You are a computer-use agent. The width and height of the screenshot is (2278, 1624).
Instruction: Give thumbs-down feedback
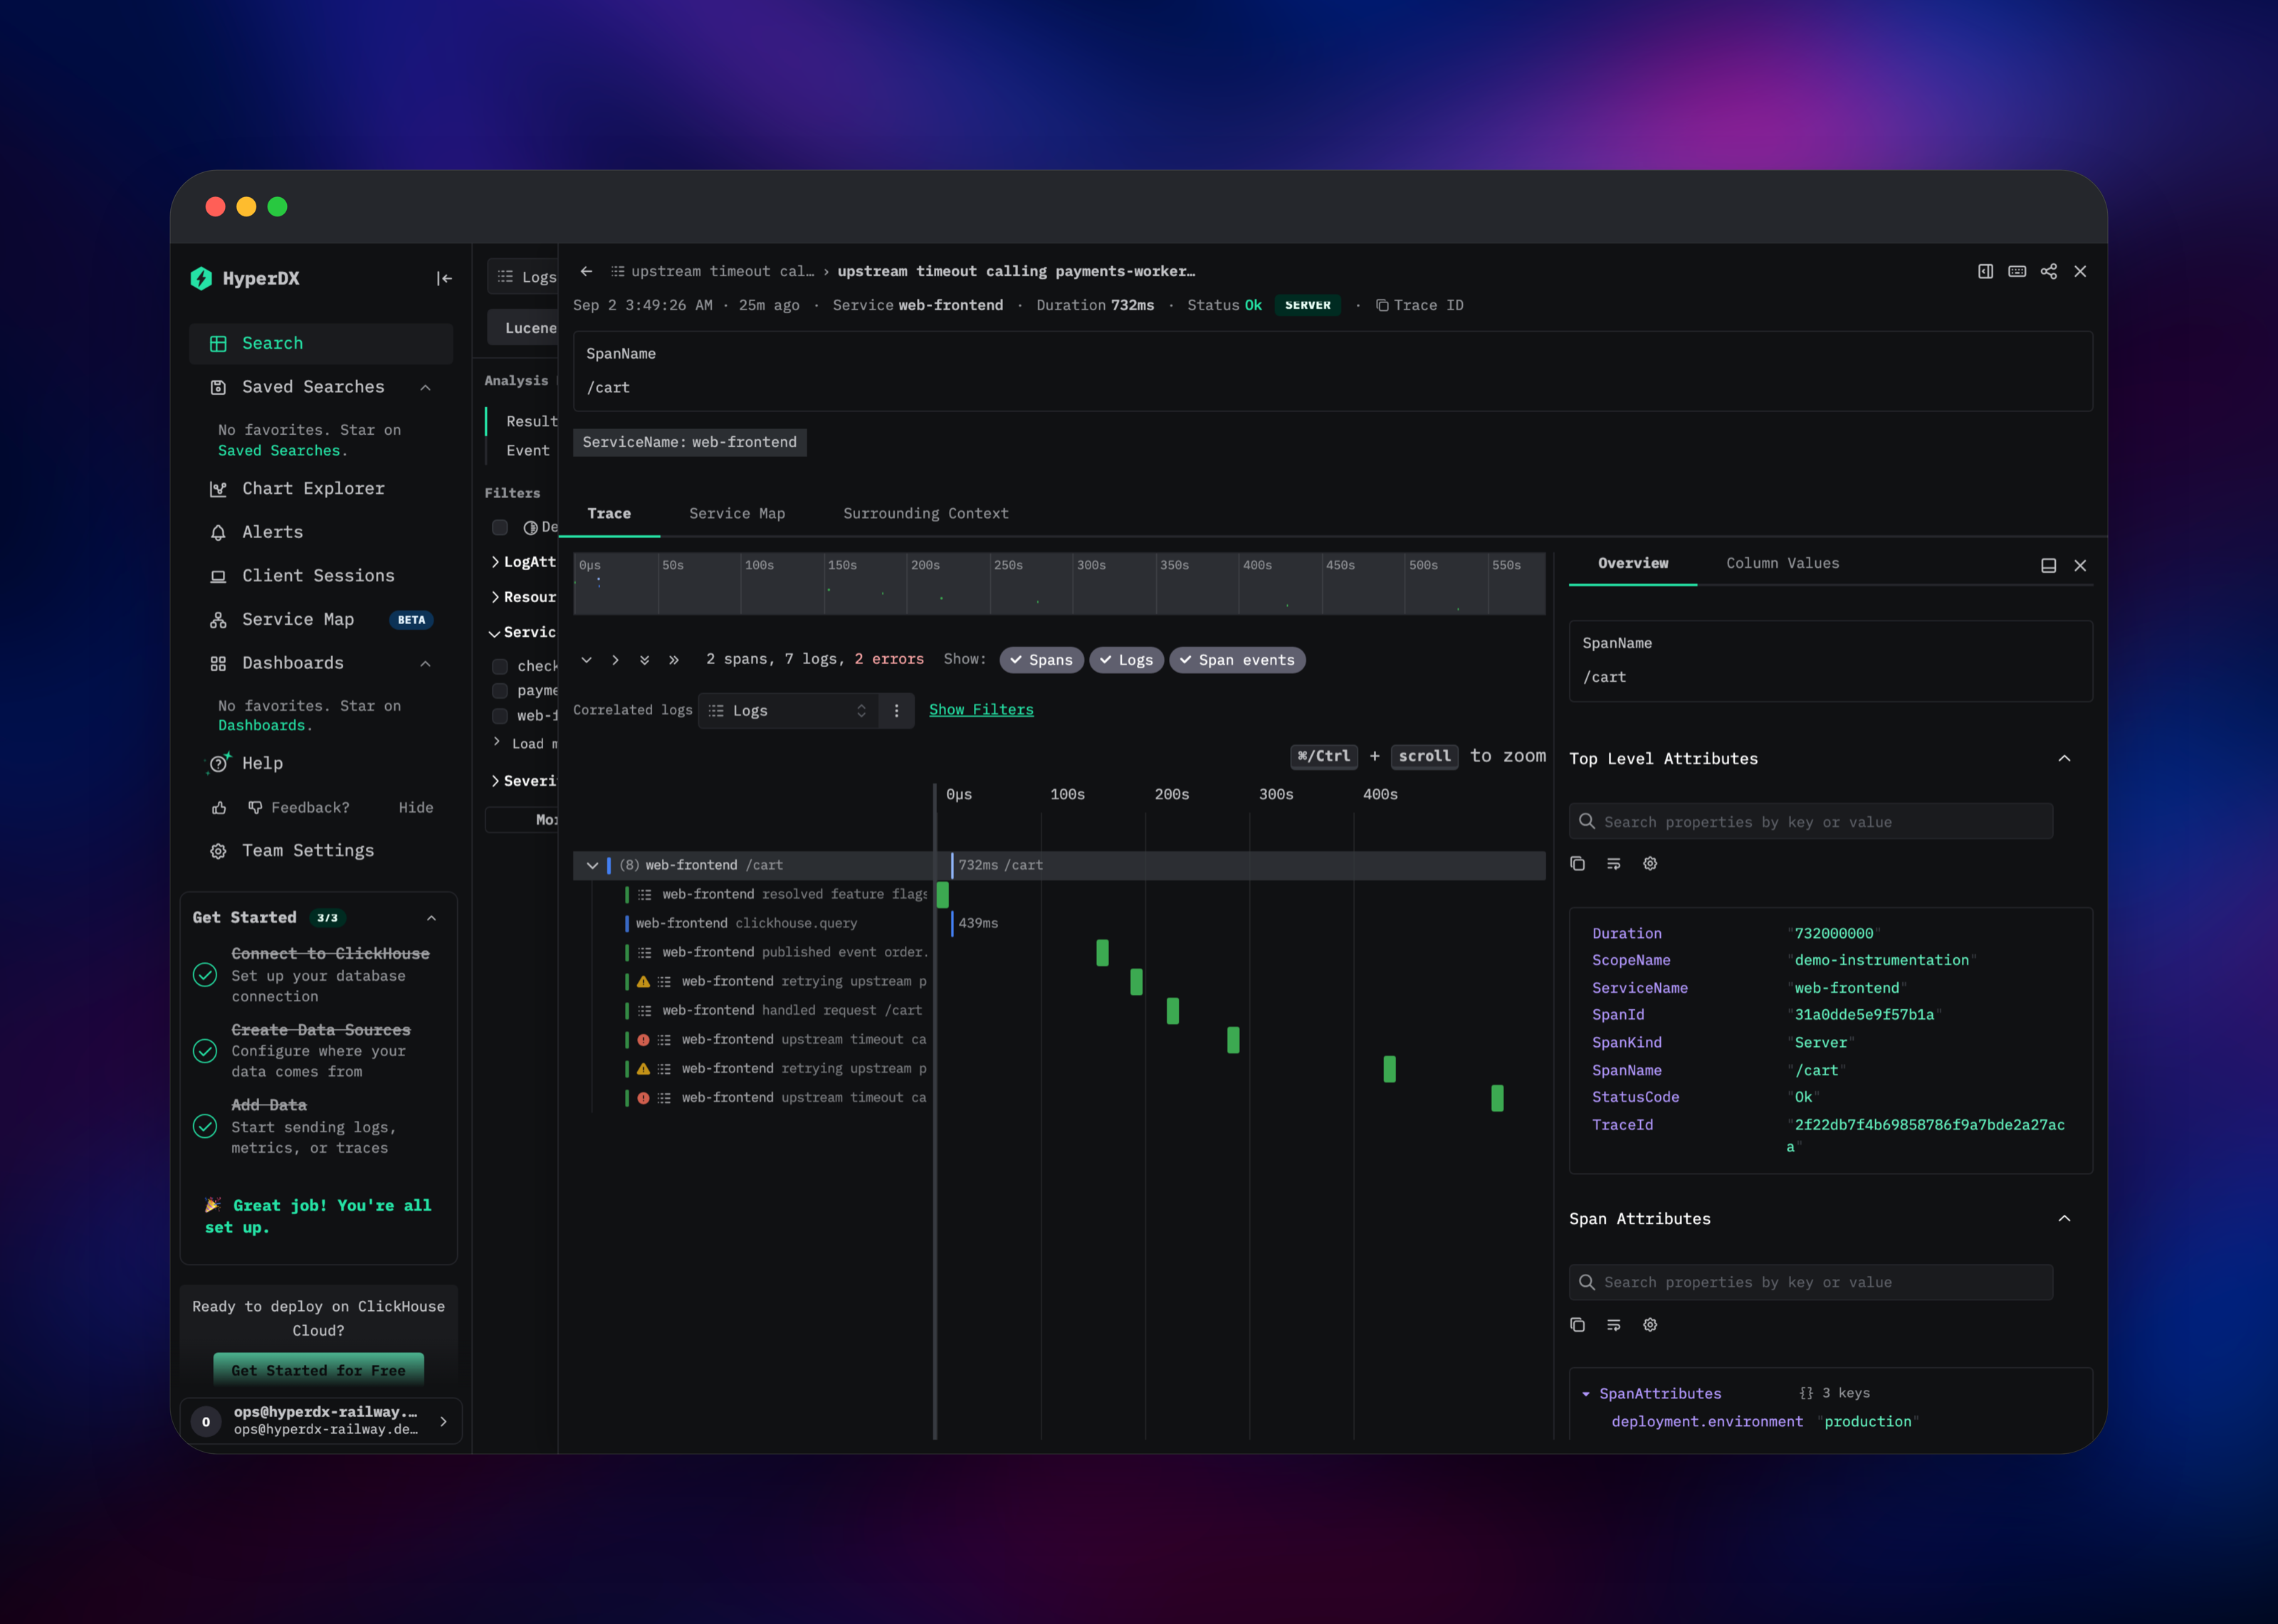255,807
